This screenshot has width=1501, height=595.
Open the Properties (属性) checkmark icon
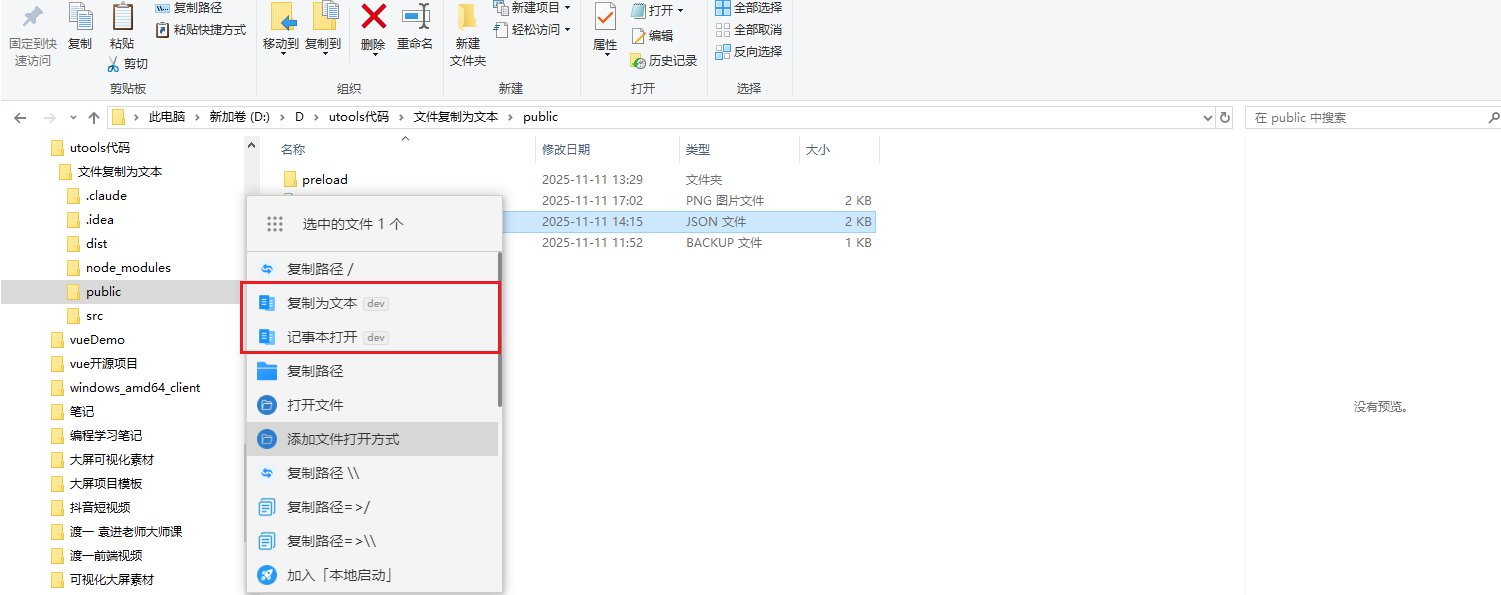(605, 17)
